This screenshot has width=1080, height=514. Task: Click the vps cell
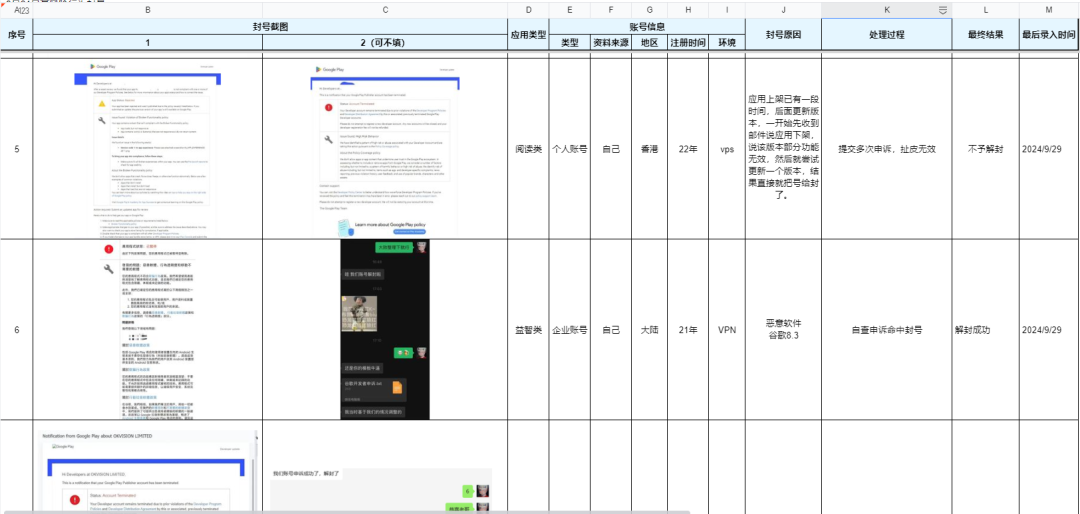tap(727, 149)
